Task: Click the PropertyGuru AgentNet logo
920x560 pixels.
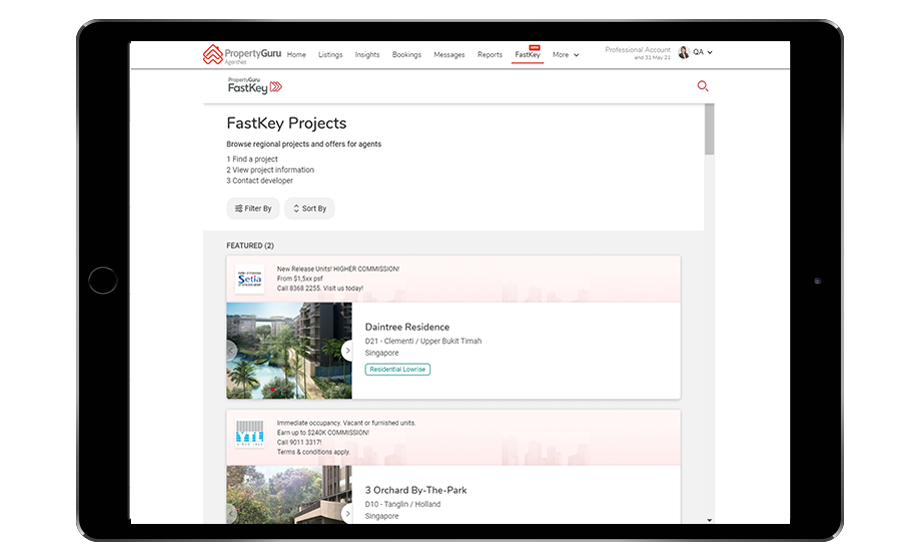Action: [242, 54]
